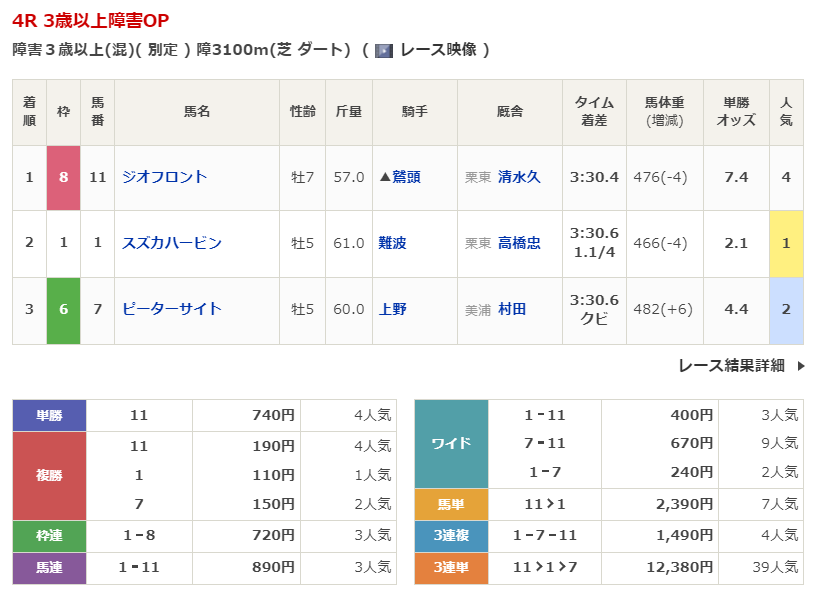
Task: Select the 単勝 bet type label
Action: [x=49, y=415]
